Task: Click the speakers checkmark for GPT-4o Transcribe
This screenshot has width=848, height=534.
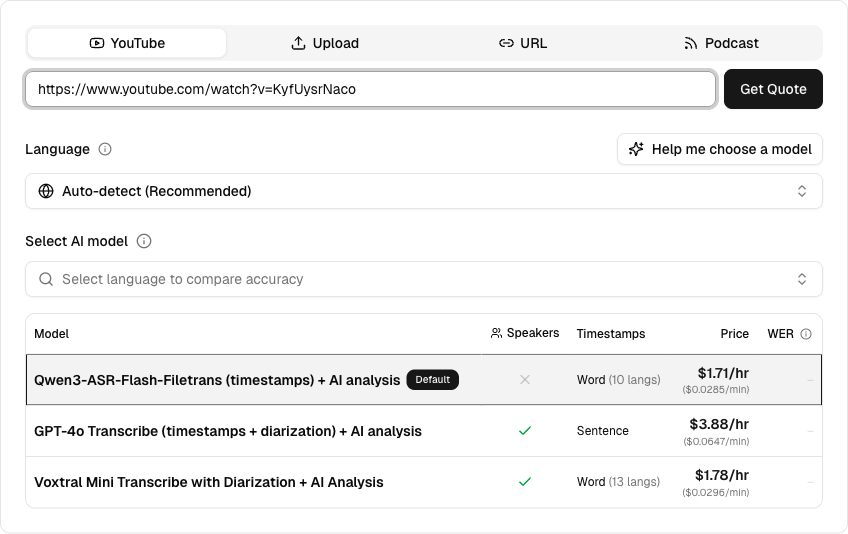Action: pos(525,431)
